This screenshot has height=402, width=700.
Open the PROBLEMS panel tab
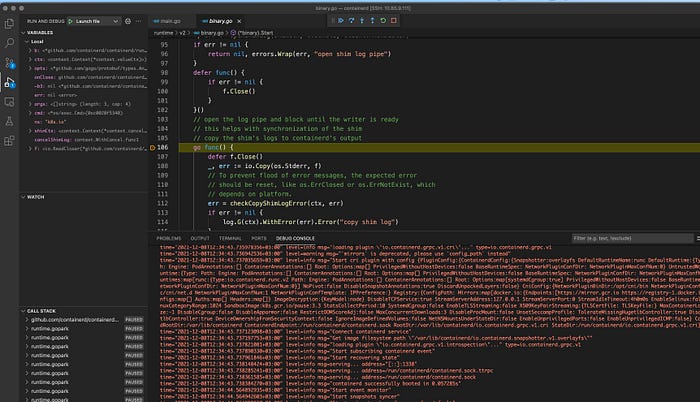pos(169,239)
